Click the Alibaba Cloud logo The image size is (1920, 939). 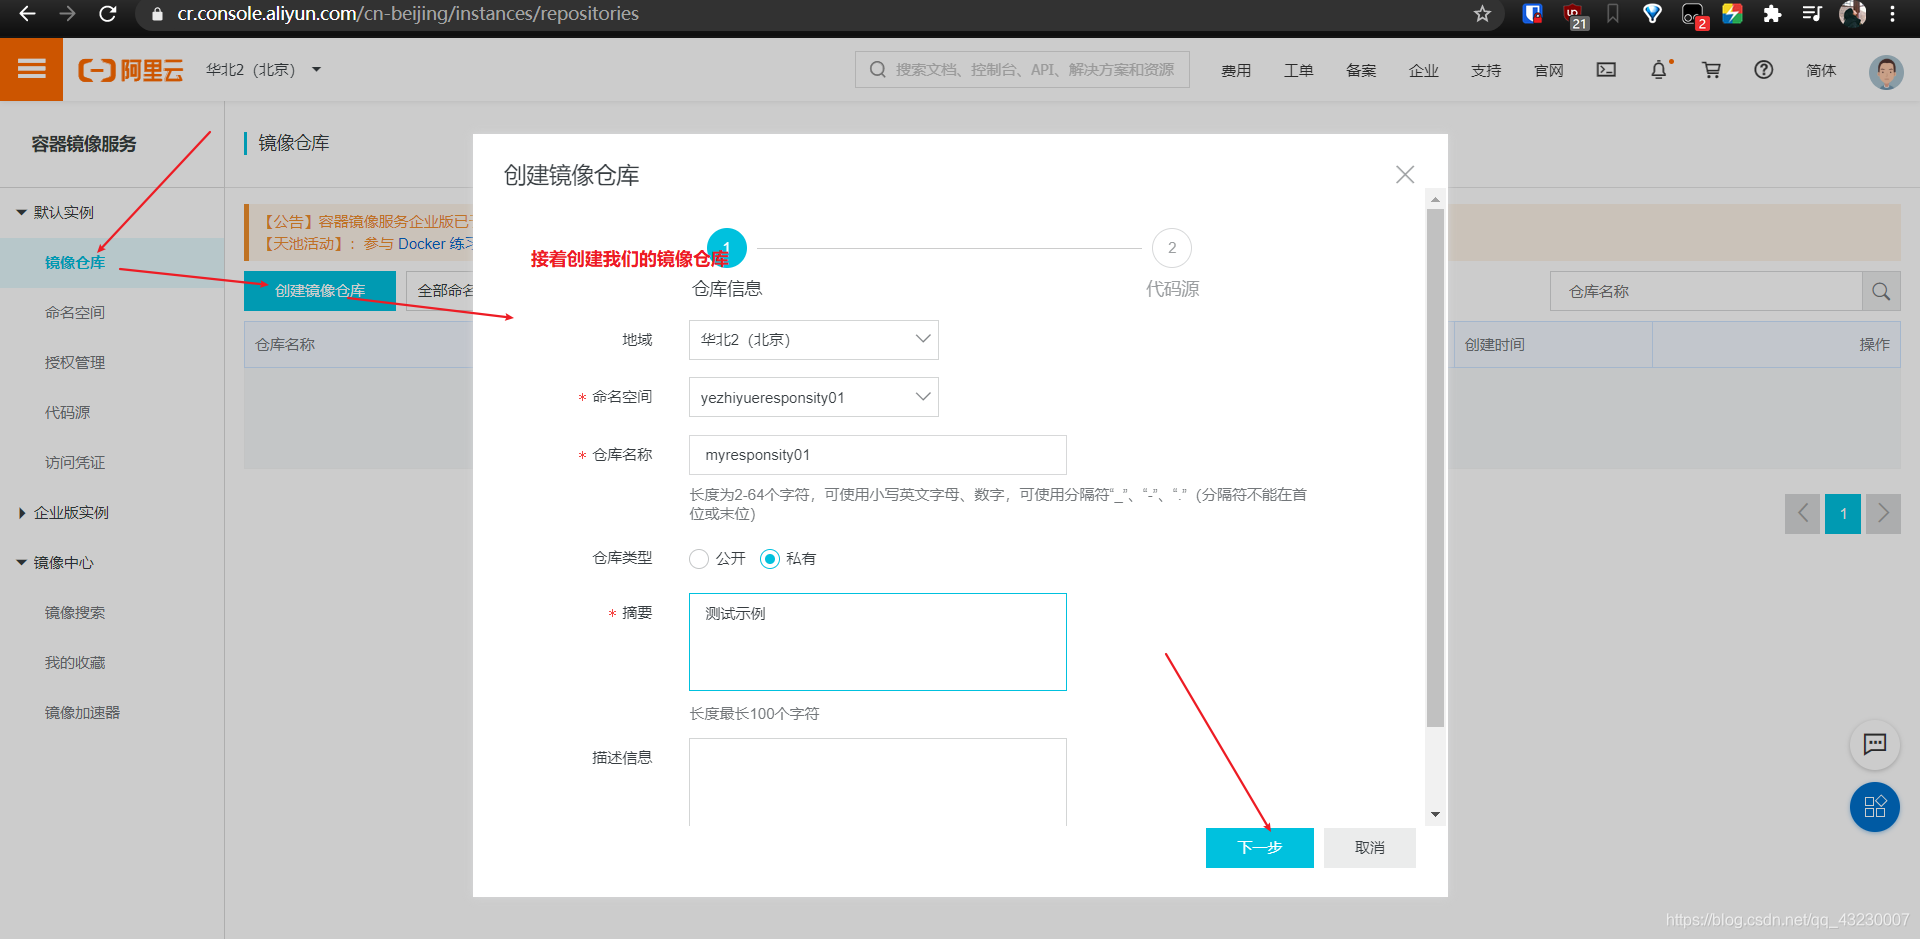click(x=131, y=70)
